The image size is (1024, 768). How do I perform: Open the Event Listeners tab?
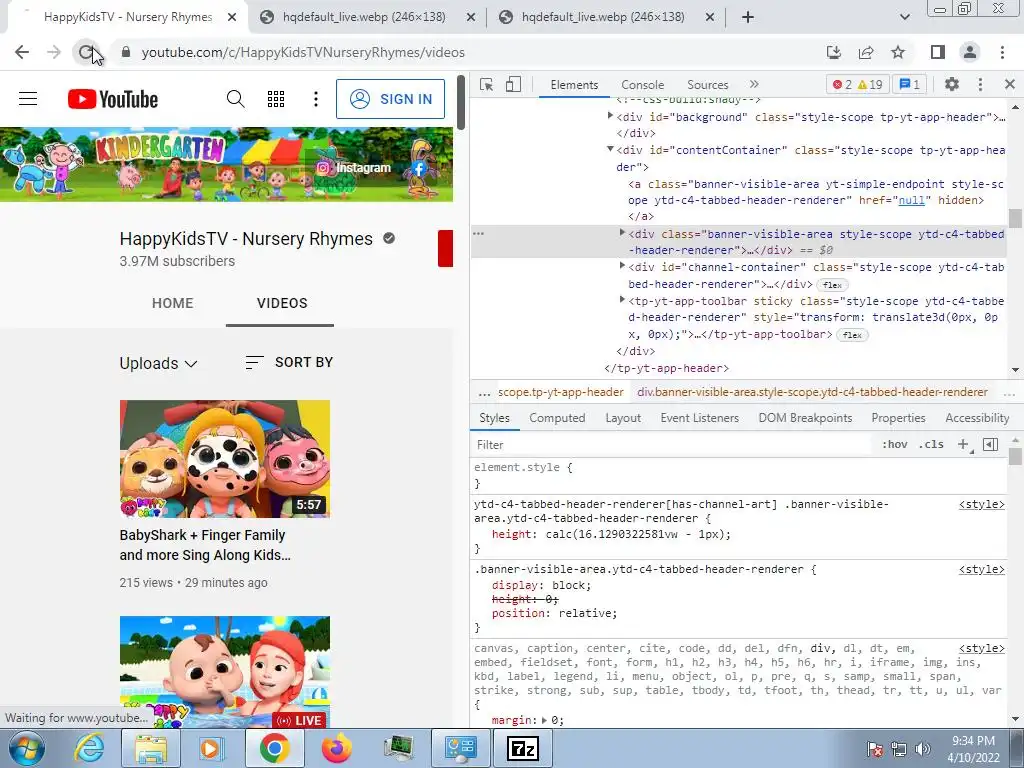coord(699,418)
